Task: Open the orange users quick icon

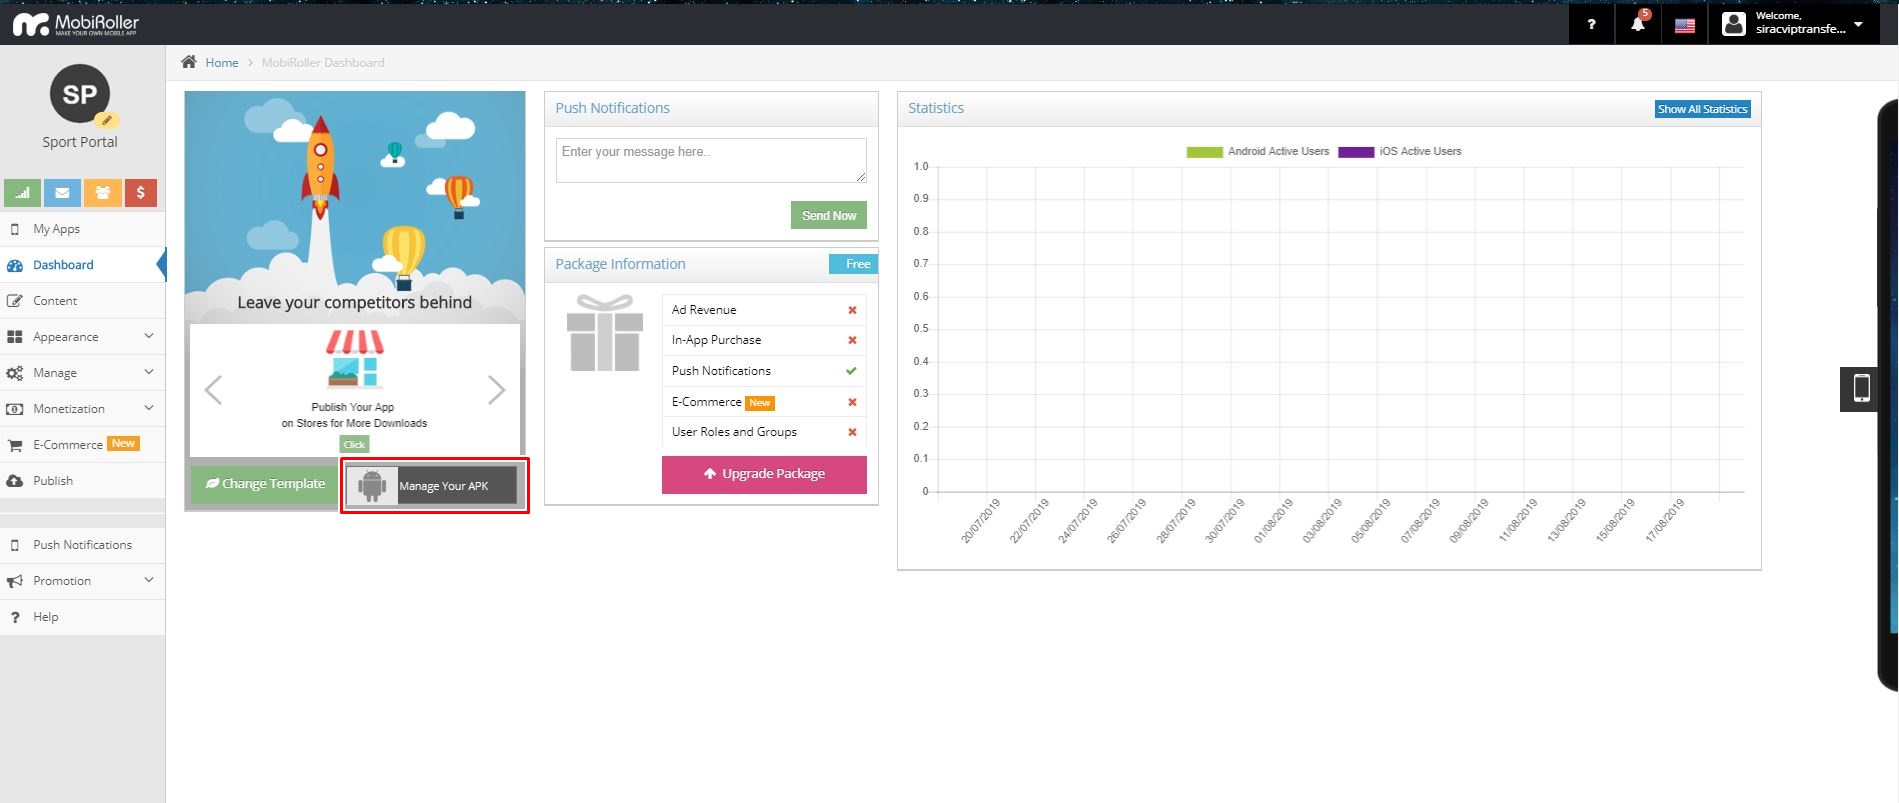Action: [x=102, y=192]
